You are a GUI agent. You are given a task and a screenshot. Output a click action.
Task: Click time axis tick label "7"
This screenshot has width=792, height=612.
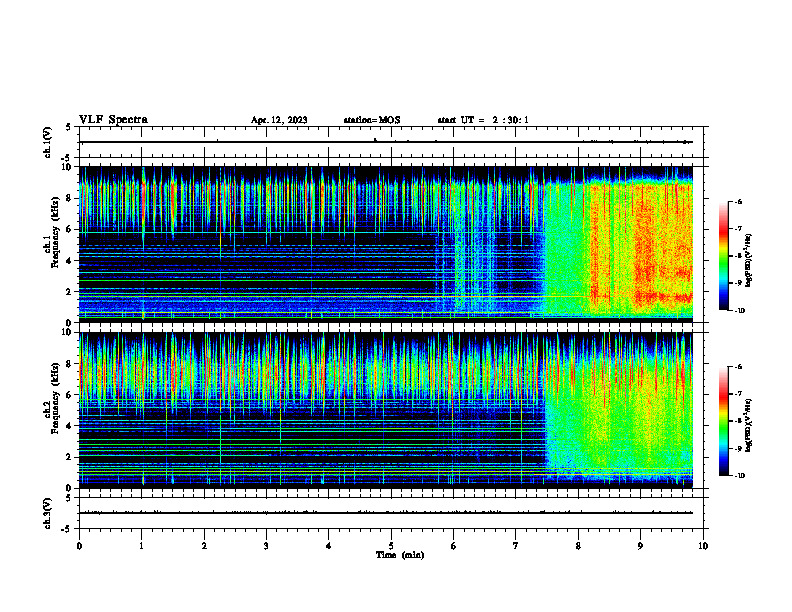pyautogui.click(x=516, y=546)
